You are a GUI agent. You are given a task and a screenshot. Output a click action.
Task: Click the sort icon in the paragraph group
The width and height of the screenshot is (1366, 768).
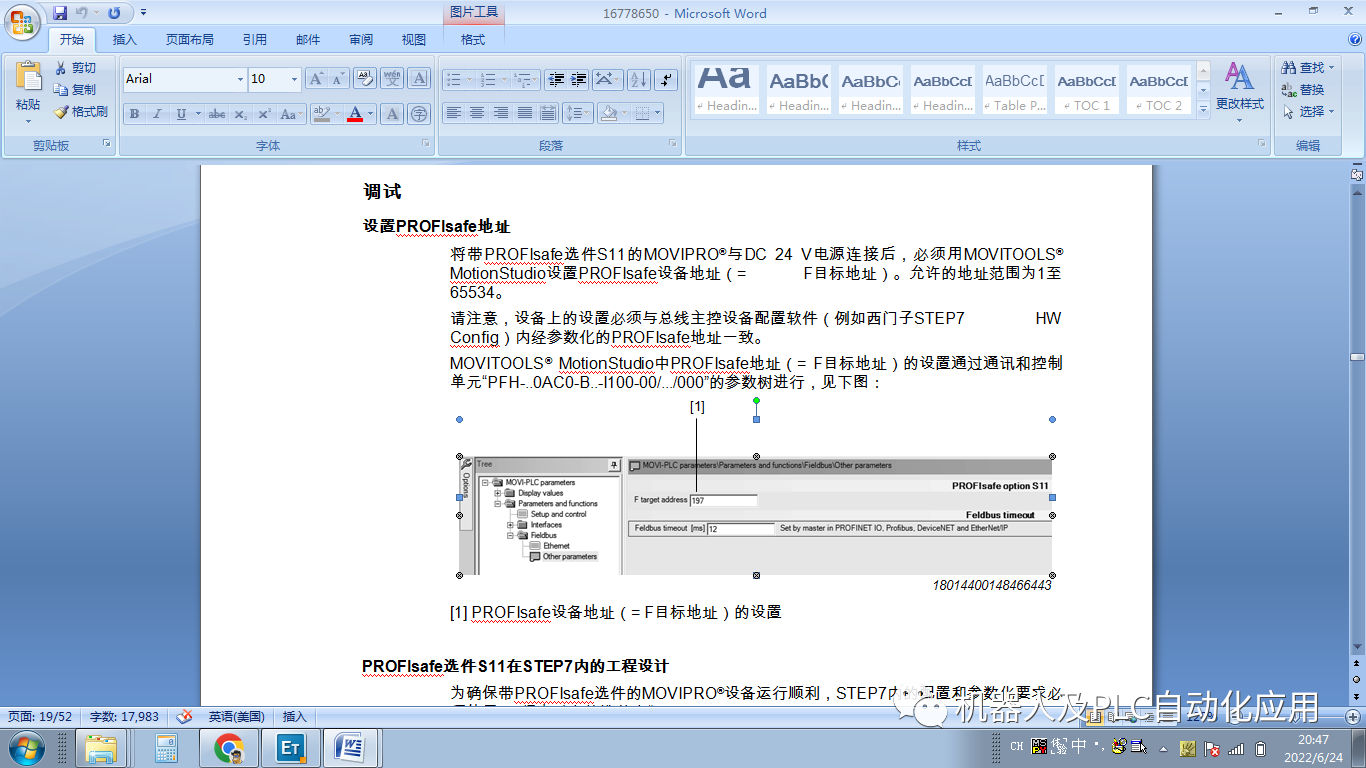coord(638,79)
